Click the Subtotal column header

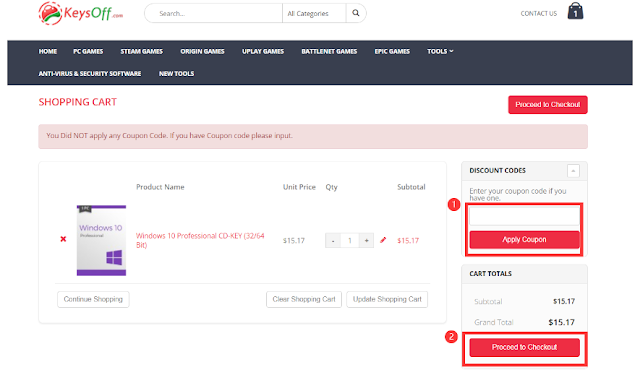click(411, 187)
